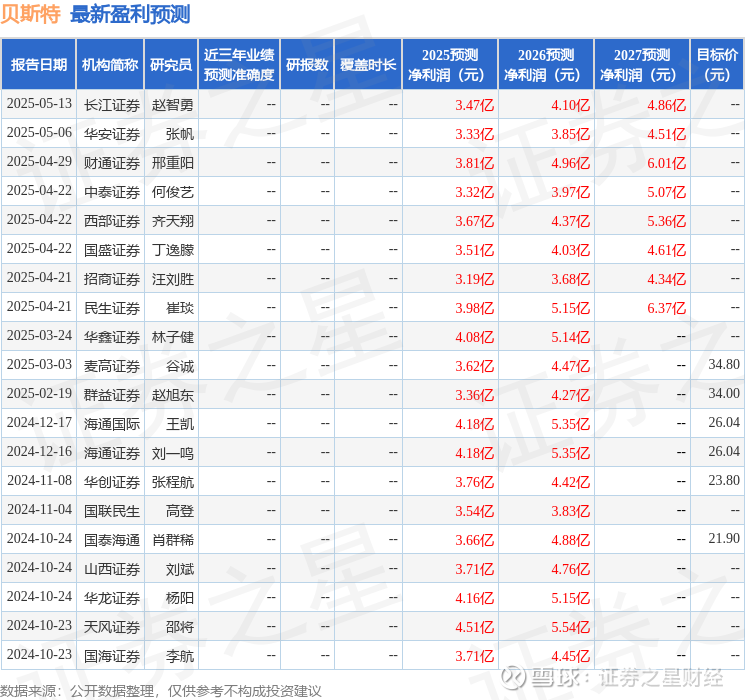Viewport: 745px width, 700px height.
Task: Select the 国联民生 institution cell
Action: pos(112,511)
